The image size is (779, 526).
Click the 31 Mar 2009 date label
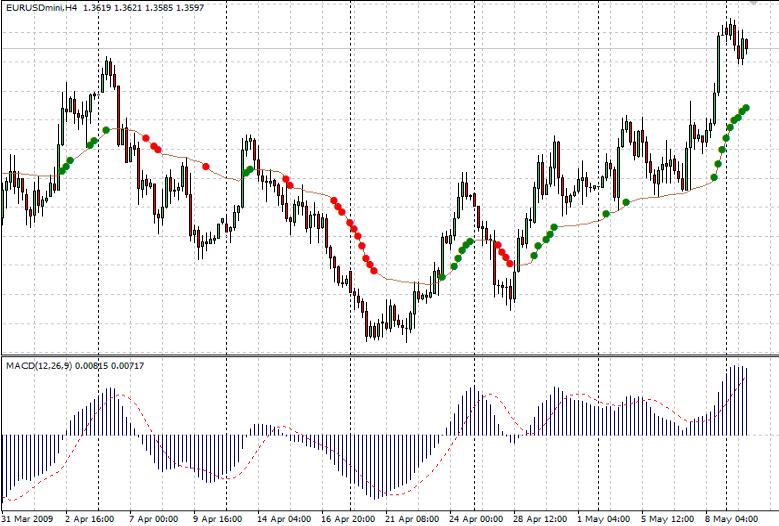tap(27, 519)
